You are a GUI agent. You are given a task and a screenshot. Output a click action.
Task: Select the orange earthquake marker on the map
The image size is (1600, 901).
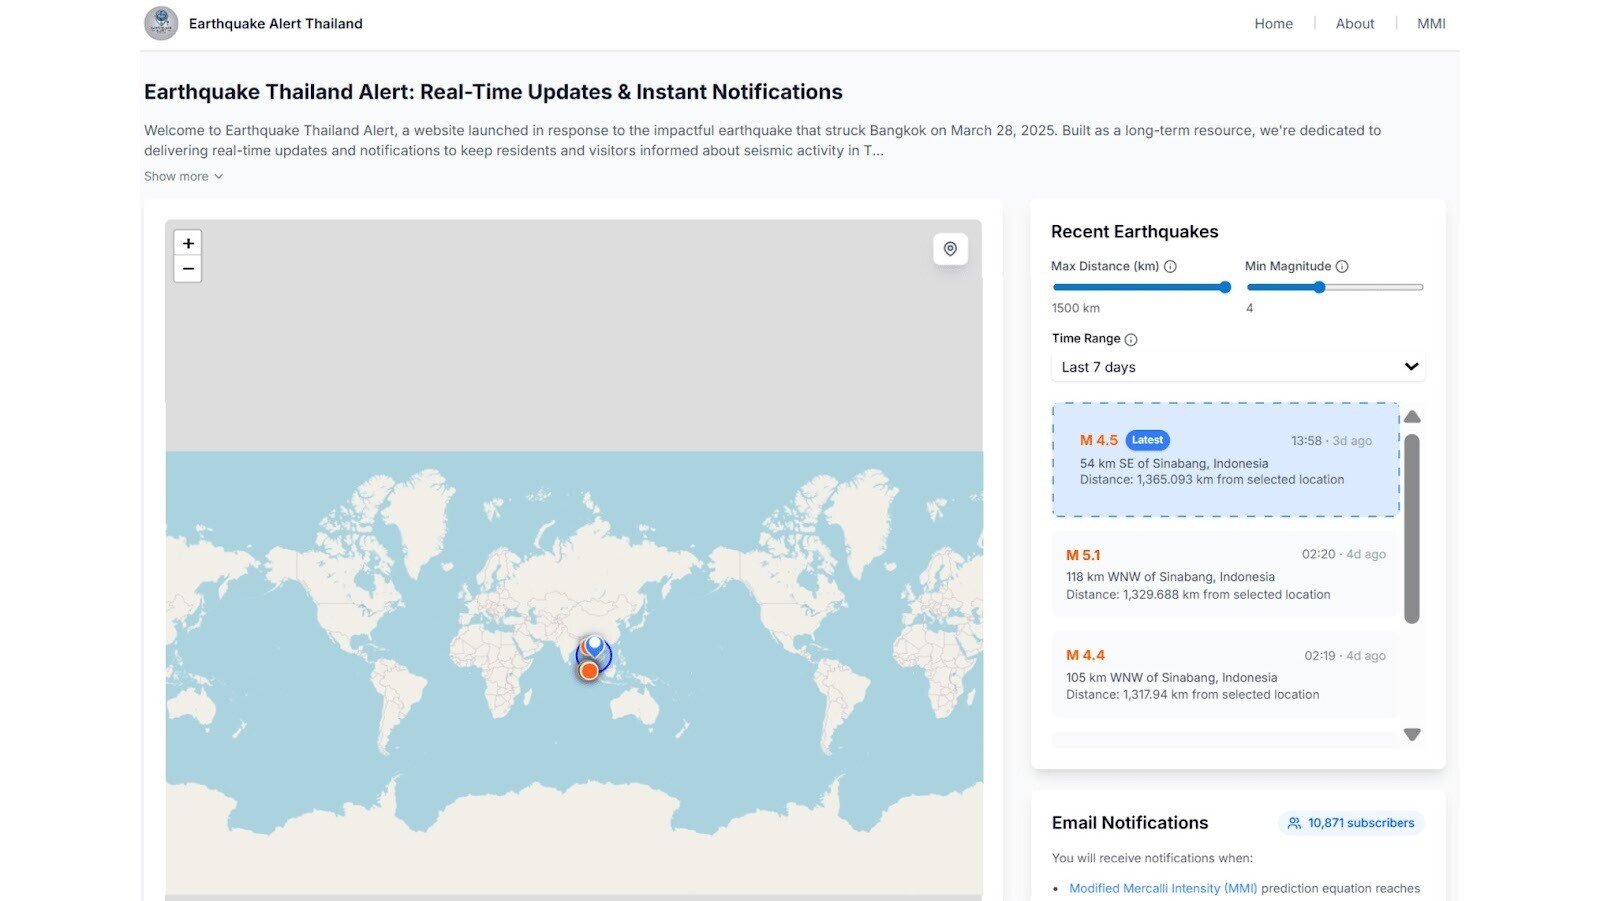pos(589,671)
